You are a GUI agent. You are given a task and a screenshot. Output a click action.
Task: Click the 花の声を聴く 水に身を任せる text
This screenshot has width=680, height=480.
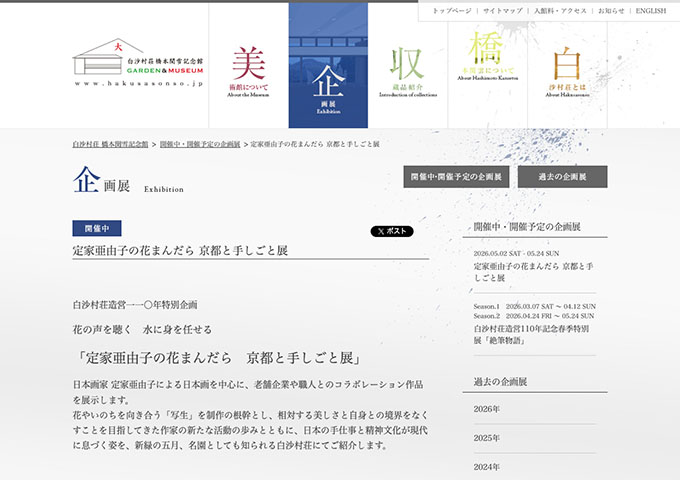(142, 330)
